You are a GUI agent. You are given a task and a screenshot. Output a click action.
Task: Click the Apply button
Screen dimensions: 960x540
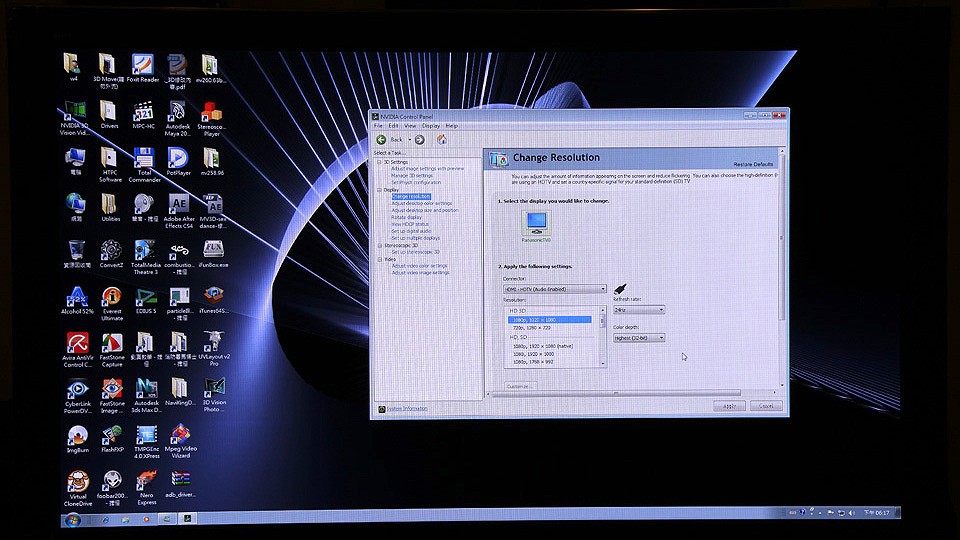pos(729,406)
